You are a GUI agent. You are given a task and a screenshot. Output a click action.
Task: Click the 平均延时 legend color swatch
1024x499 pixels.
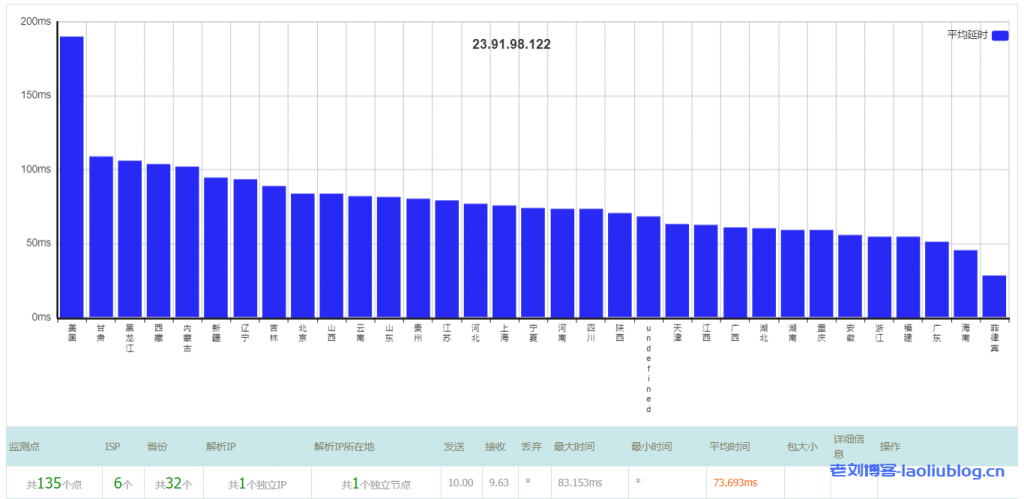pos(1000,35)
